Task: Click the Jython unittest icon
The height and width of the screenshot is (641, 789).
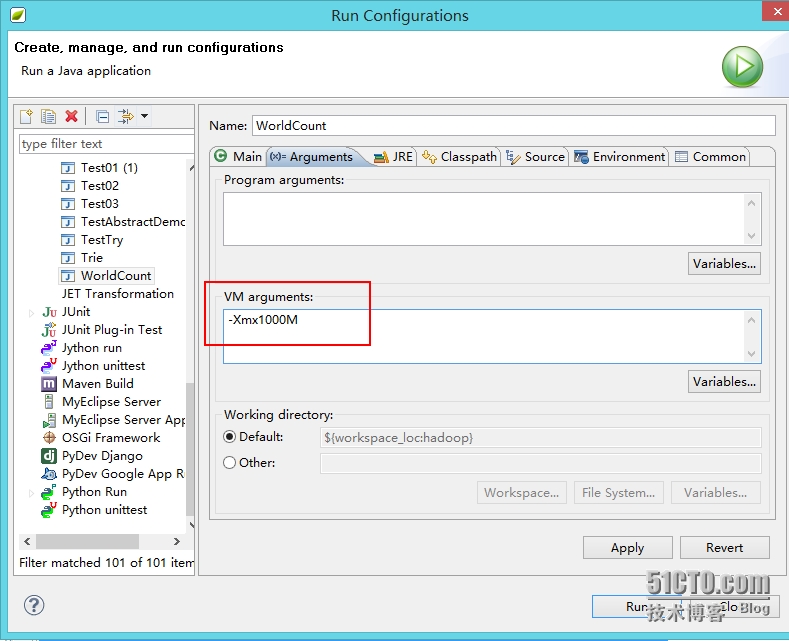Action: pos(49,366)
